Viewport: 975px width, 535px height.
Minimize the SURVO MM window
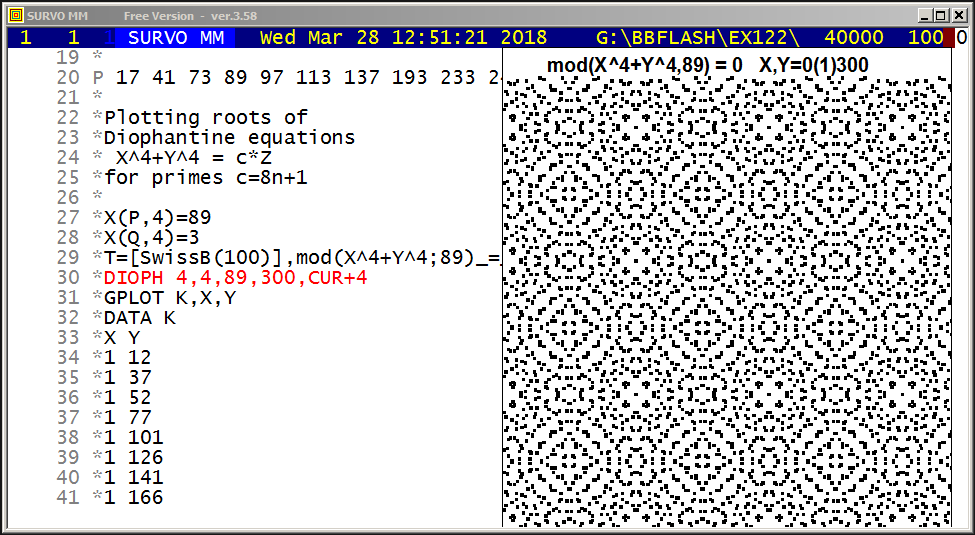click(x=926, y=16)
